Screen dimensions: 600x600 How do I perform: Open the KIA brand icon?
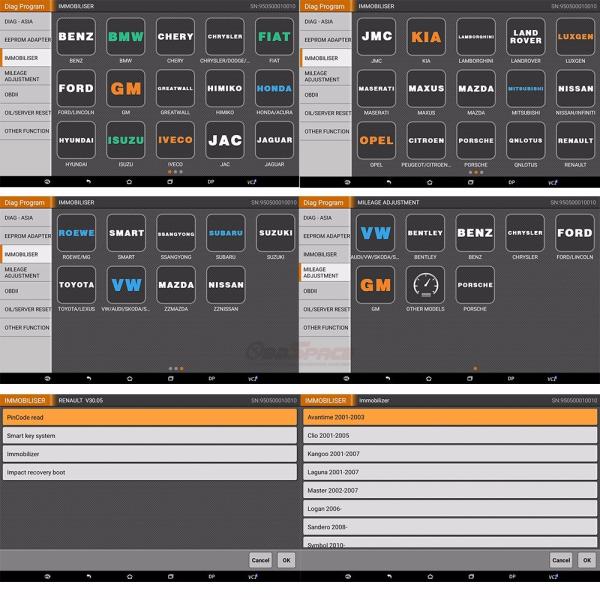pyautogui.click(x=426, y=37)
